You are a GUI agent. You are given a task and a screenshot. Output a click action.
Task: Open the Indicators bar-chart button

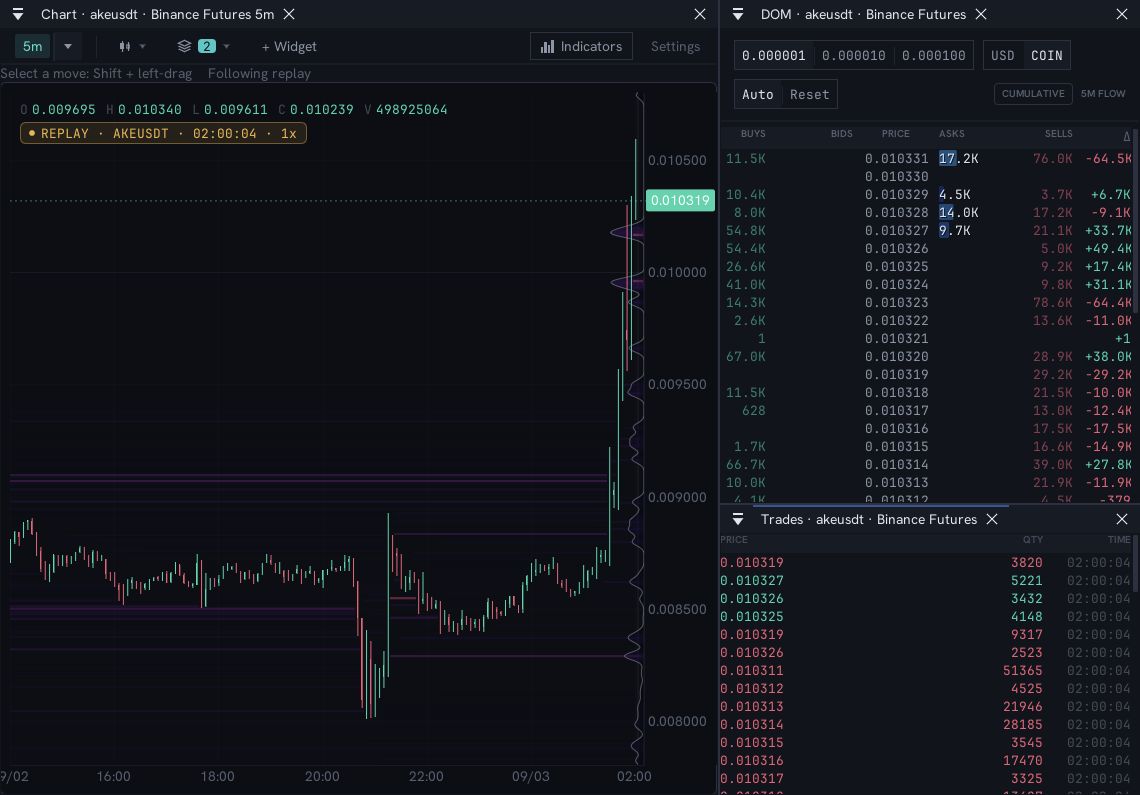[x=581, y=47]
